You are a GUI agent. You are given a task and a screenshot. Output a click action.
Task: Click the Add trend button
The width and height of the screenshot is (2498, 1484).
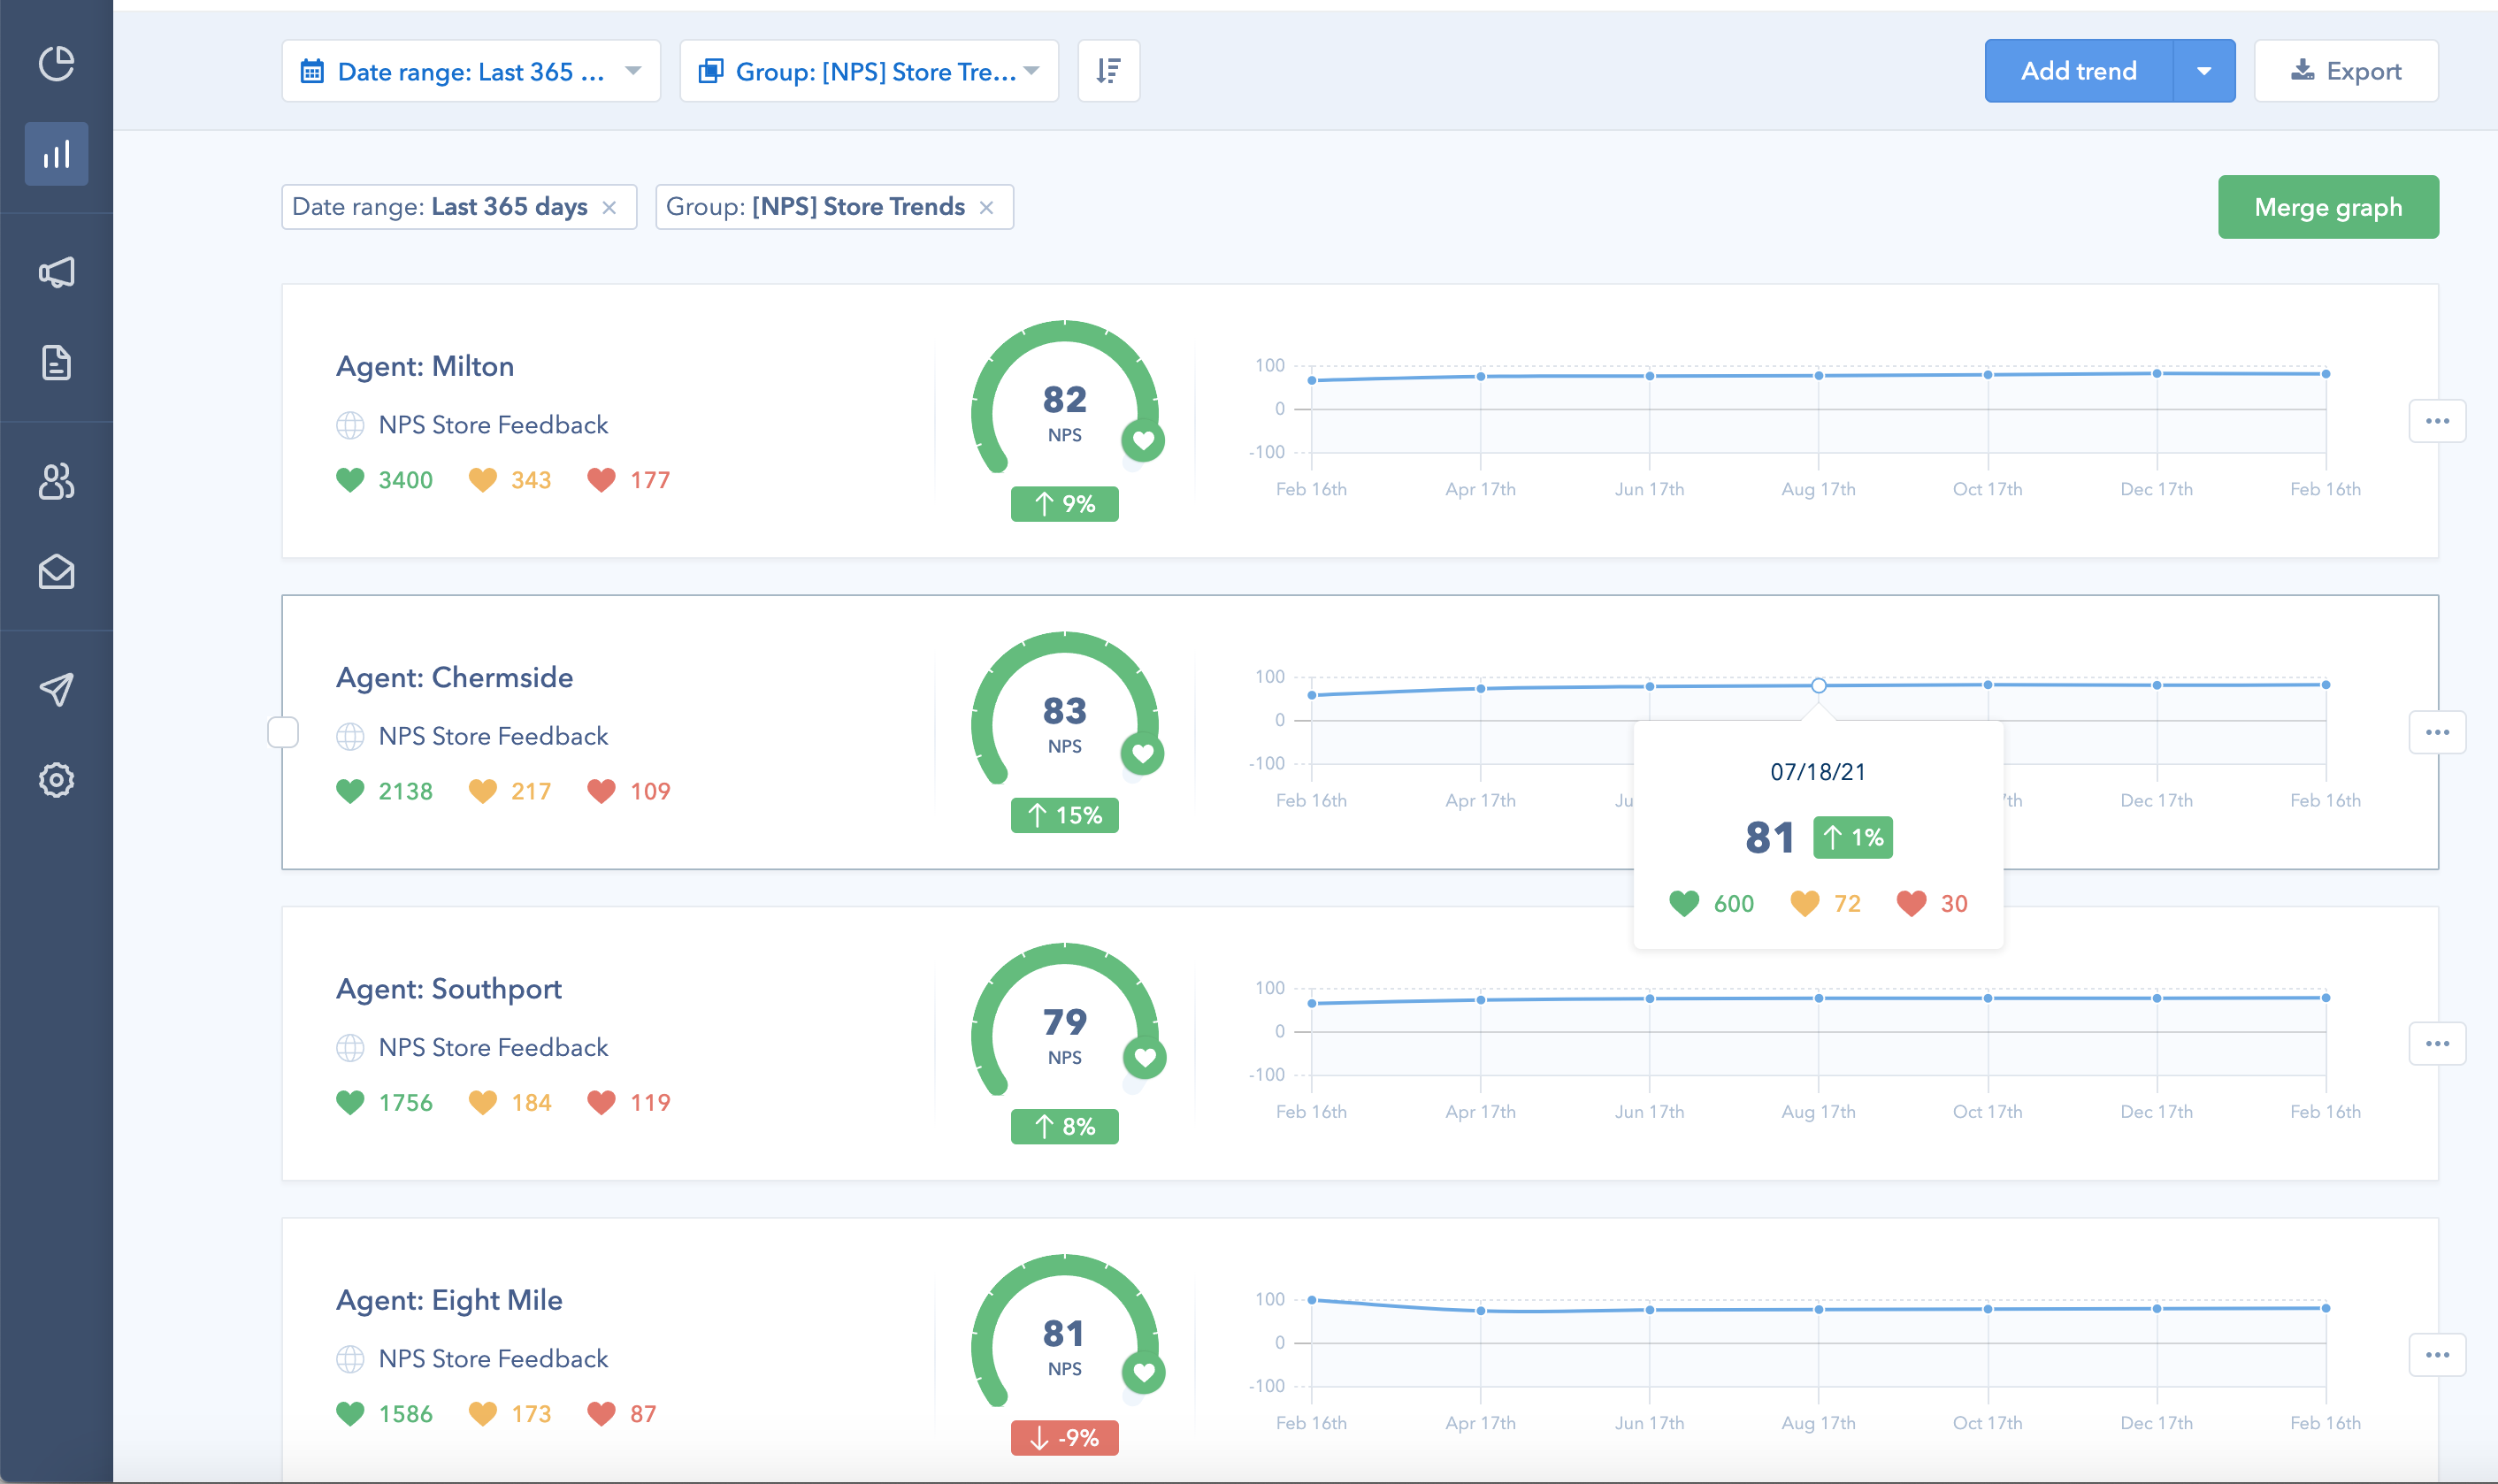[x=2079, y=71]
